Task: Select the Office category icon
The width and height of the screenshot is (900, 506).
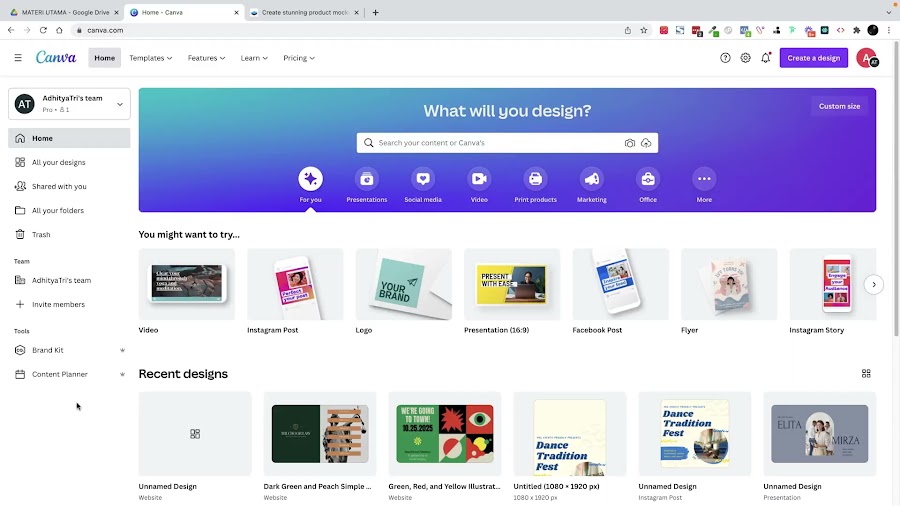Action: pyautogui.click(x=648, y=179)
